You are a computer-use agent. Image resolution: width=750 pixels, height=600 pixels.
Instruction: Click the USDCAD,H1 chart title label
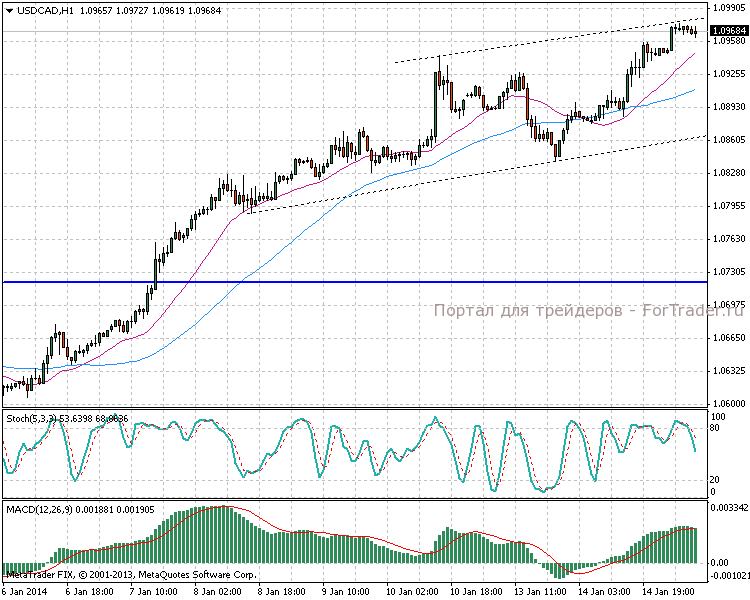pyautogui.click(x=38, y=10)
